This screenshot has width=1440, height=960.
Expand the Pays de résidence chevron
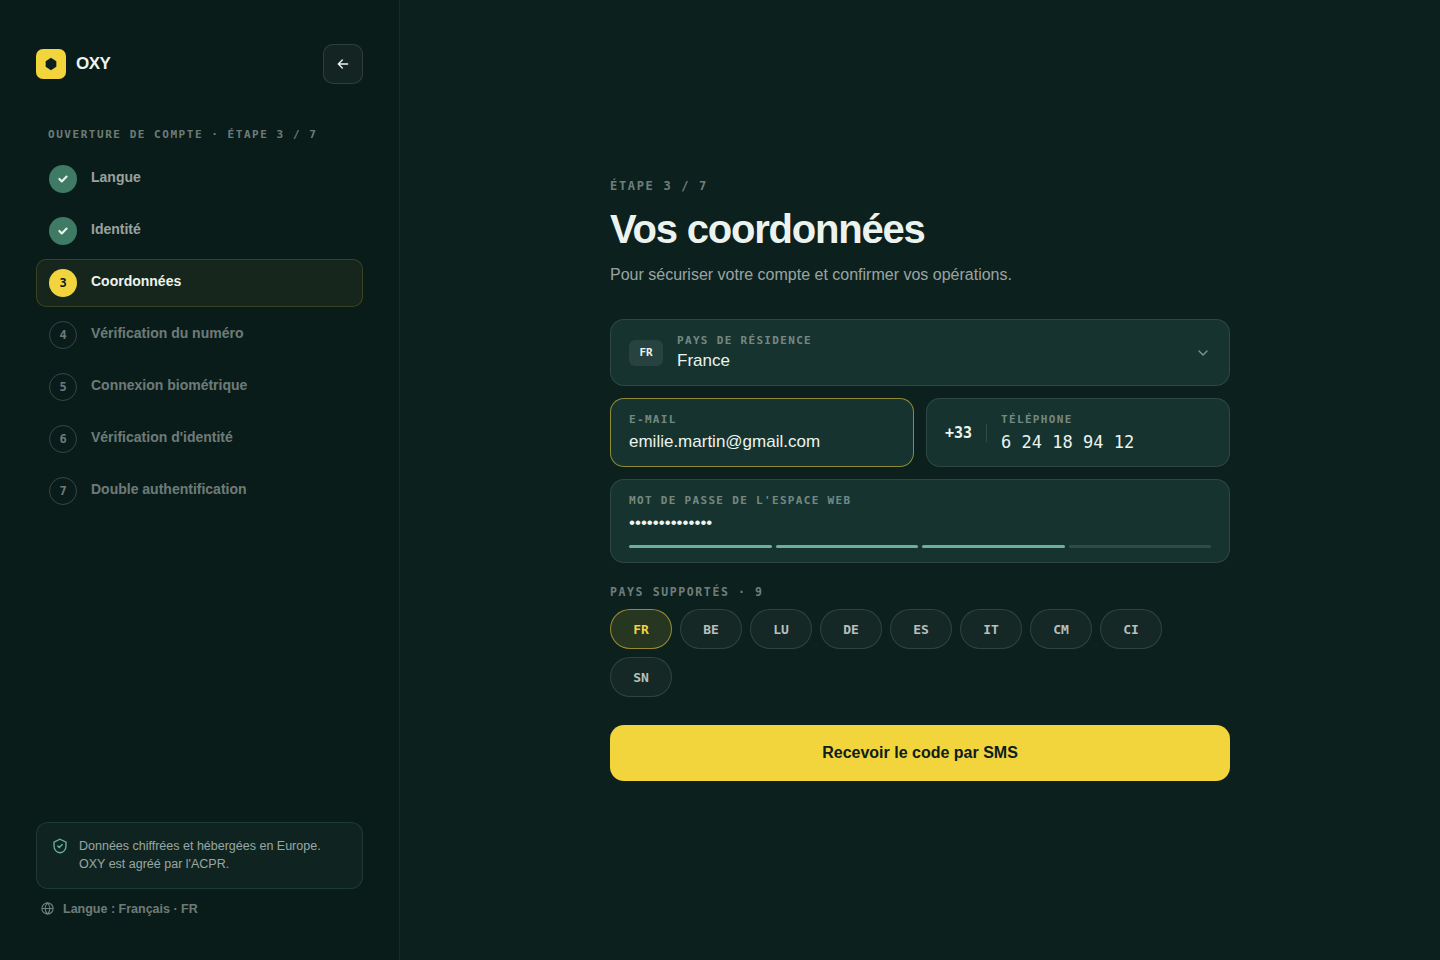coord(1203,353)
